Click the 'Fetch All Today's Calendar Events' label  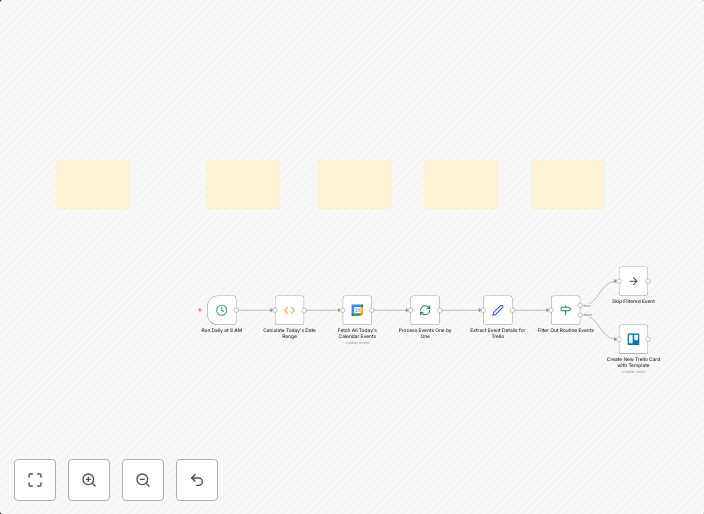pyautogui.click(x=357, y=333)
